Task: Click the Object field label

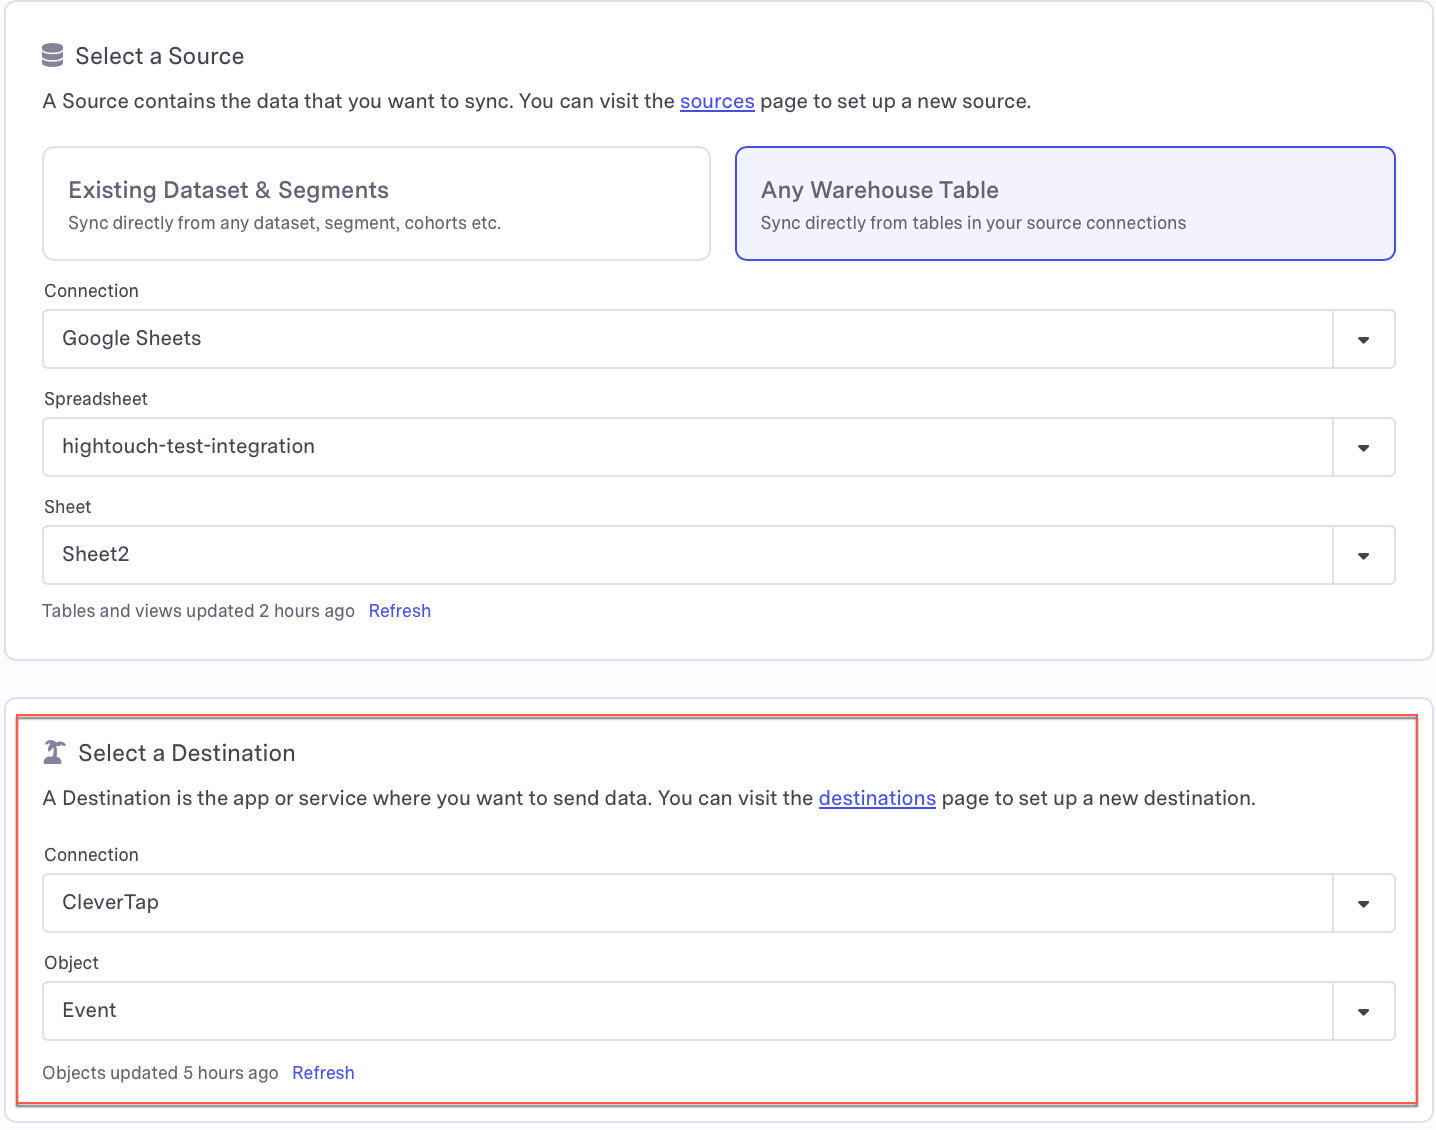Action: pyautogui.click(x=72, y=963)
